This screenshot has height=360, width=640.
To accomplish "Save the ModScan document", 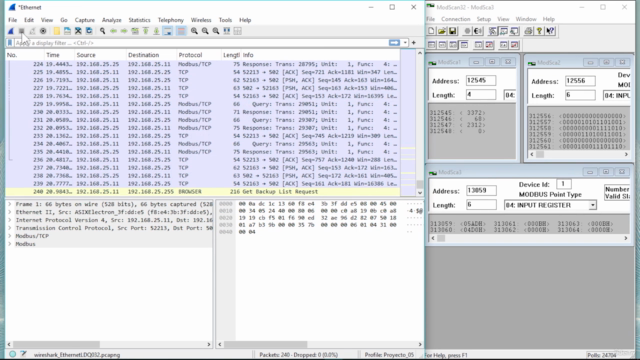I will tap(453, 31).
